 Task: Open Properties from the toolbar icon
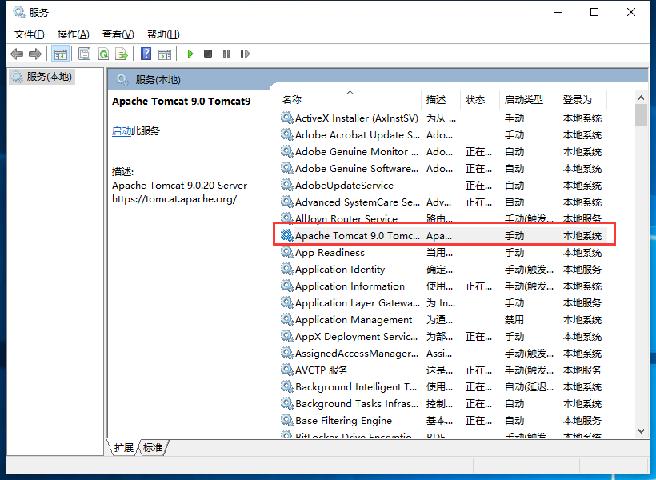pos(84,54)
